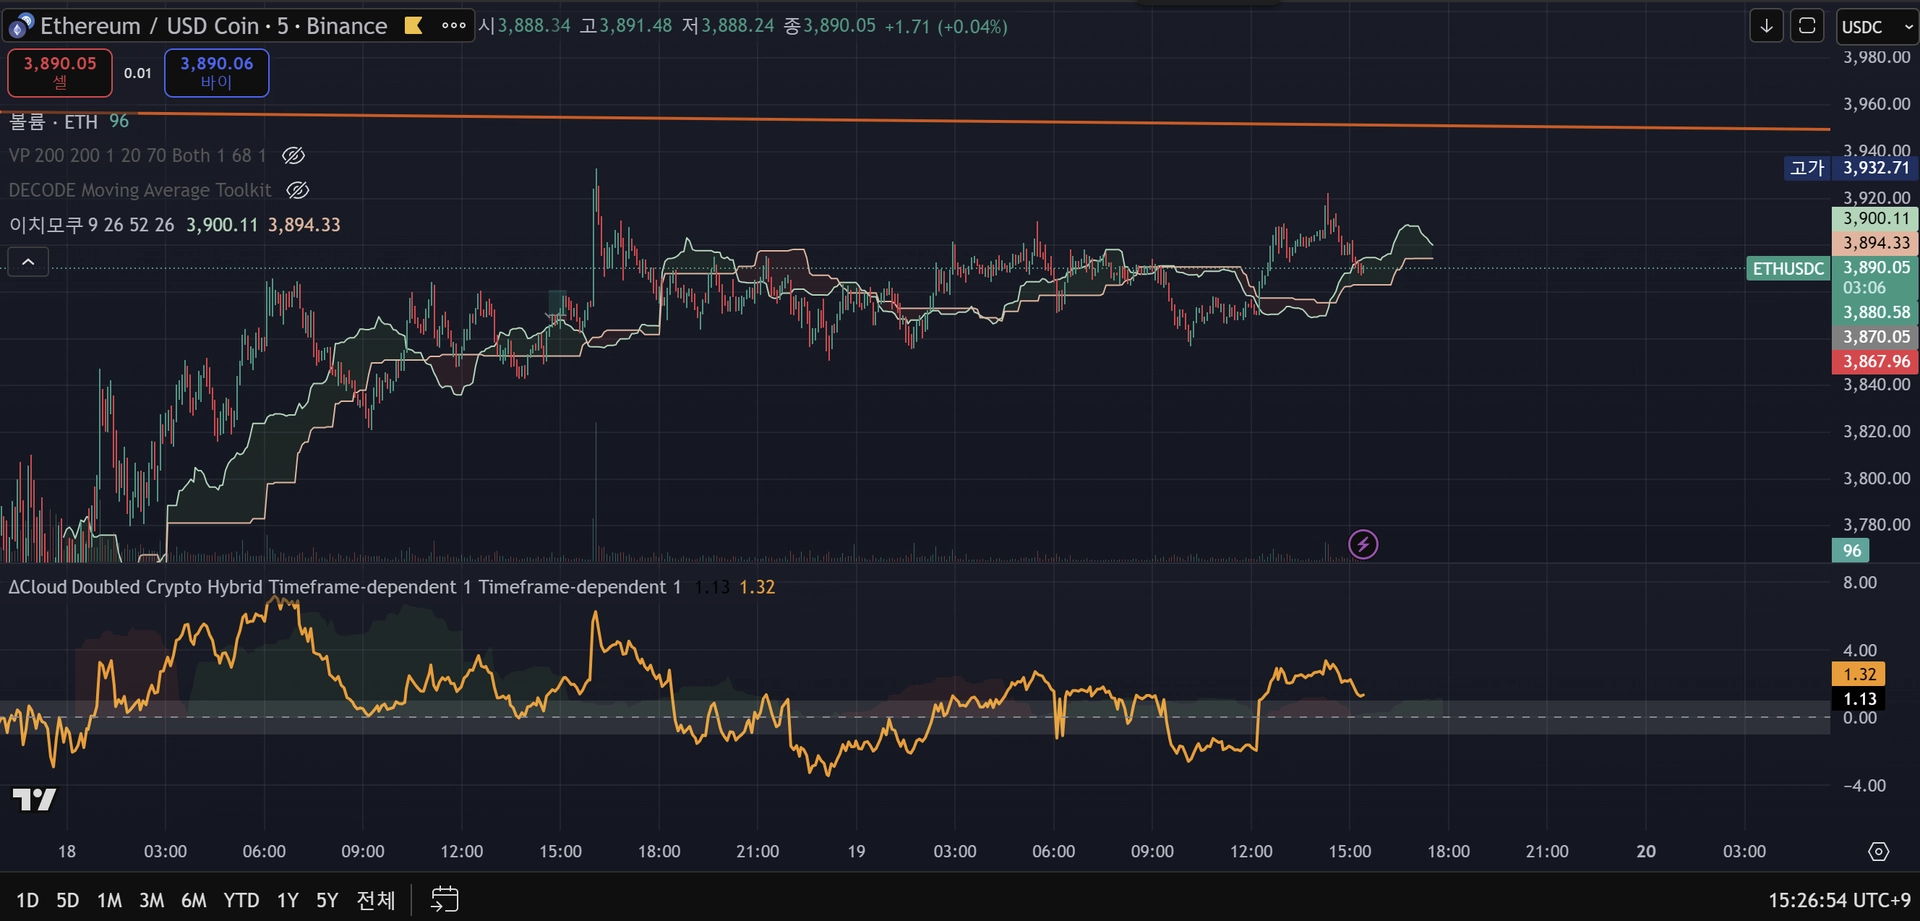
Task: Click the red 3,890.05 sell button
Action: pyautogui.click(x=60, y=72)
